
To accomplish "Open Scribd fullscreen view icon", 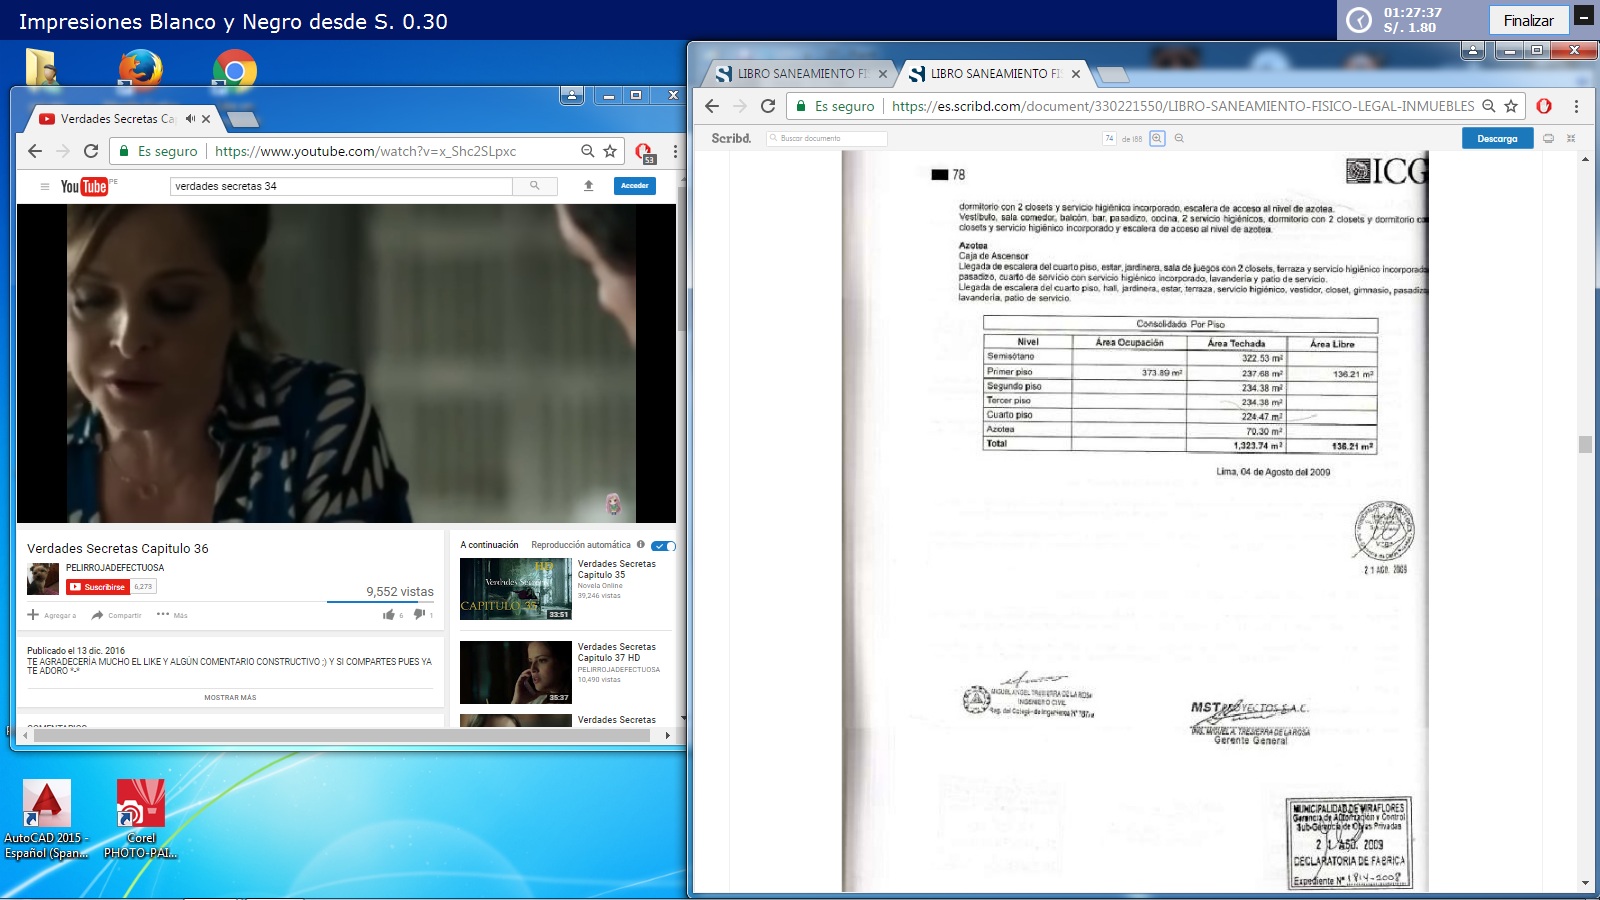I will tap(1571, 139).
